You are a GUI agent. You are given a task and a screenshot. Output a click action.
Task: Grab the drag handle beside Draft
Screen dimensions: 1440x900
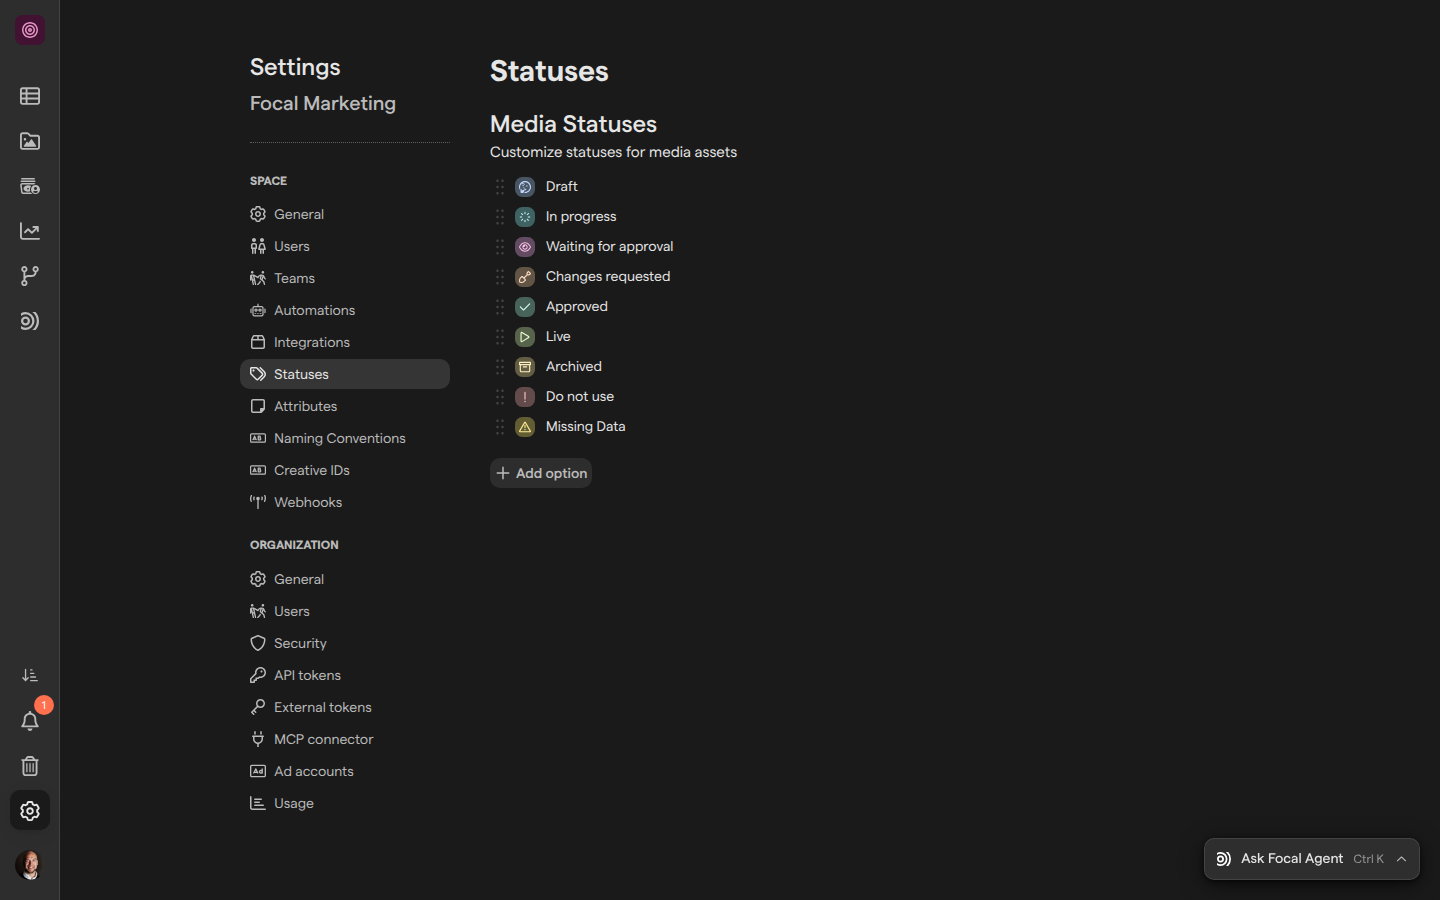(x=500, y=187)
